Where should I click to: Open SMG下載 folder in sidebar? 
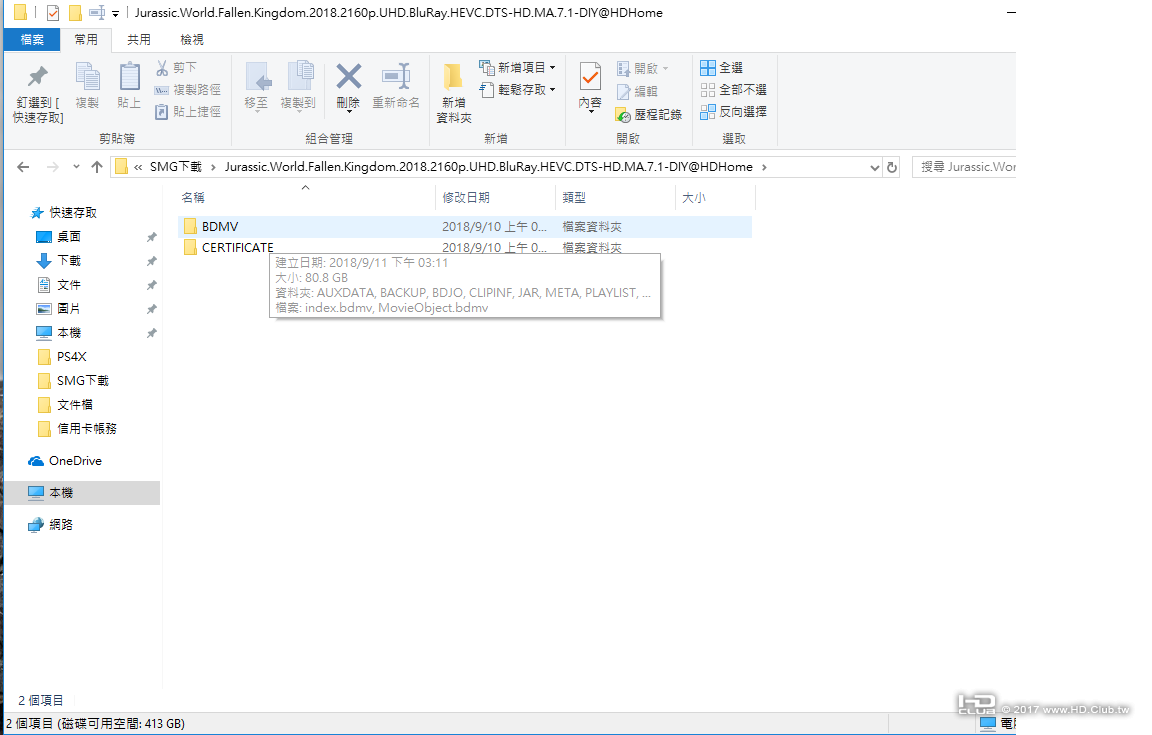tap(82, 381)
